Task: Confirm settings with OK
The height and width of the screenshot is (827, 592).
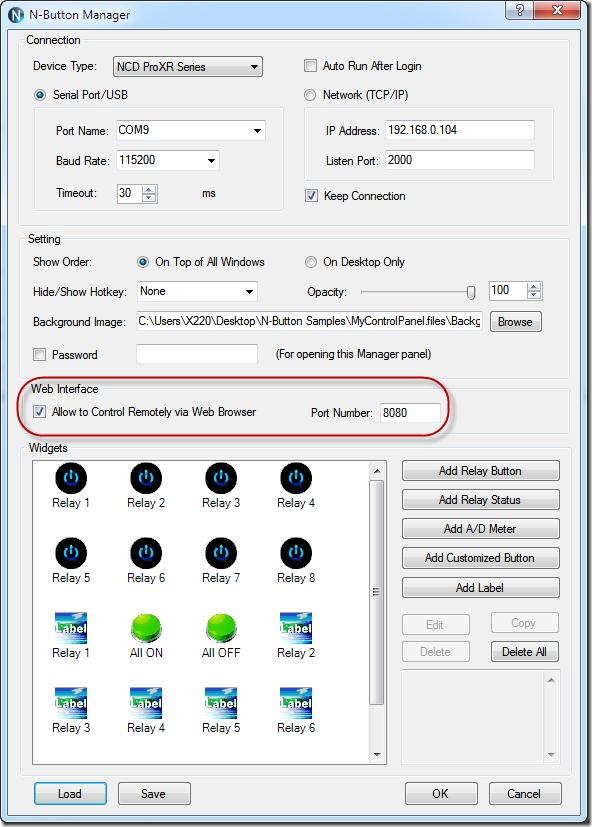Action: coord(441,794)
